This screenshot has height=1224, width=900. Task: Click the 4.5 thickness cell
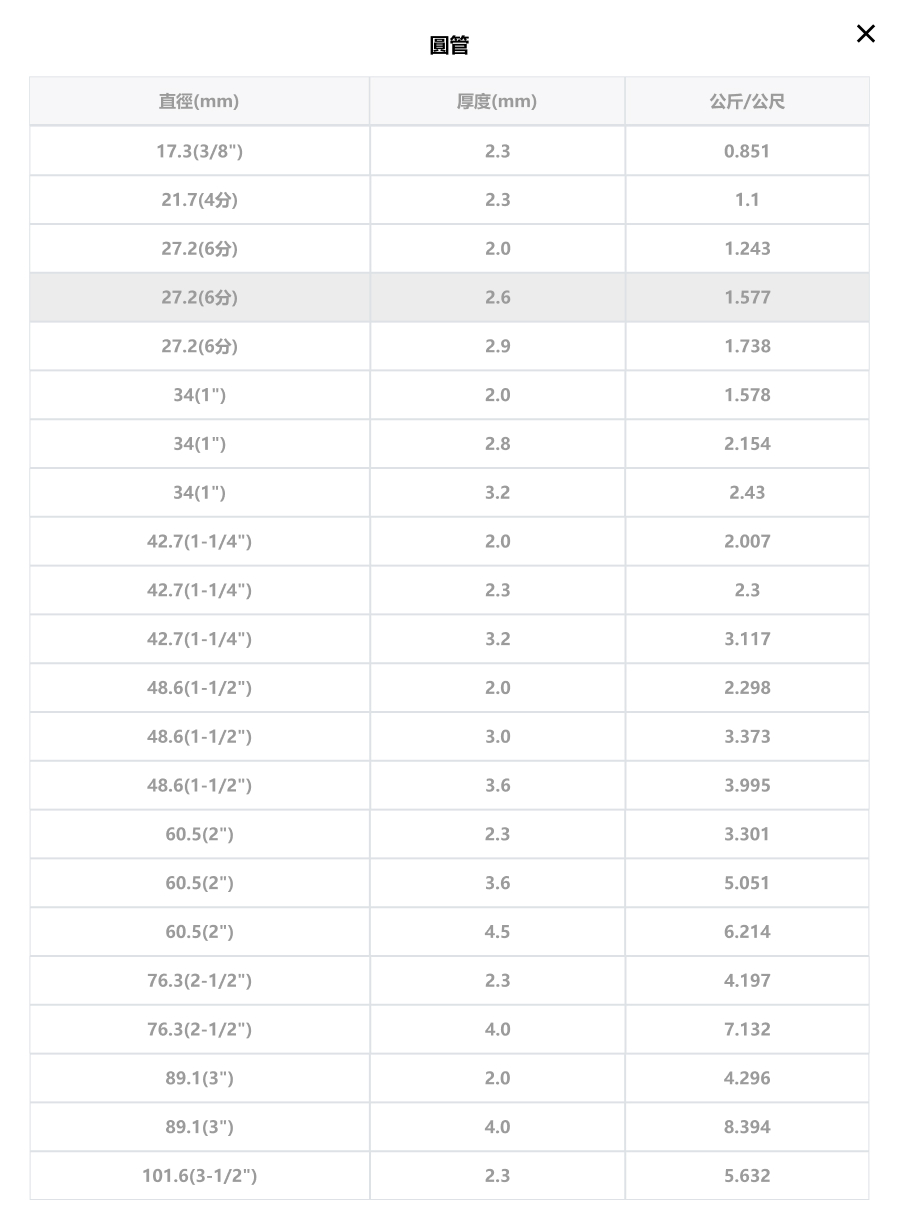tap(497, 932)
